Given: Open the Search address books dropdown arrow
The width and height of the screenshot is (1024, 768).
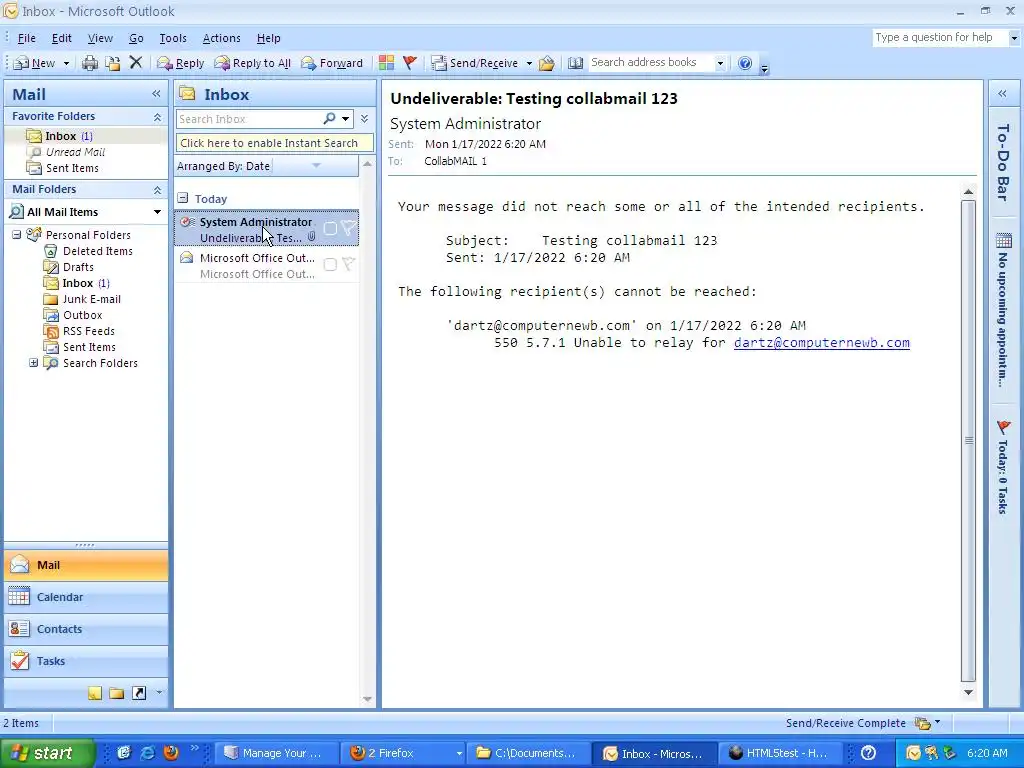Looking at the screenshot, I should 720,63.
